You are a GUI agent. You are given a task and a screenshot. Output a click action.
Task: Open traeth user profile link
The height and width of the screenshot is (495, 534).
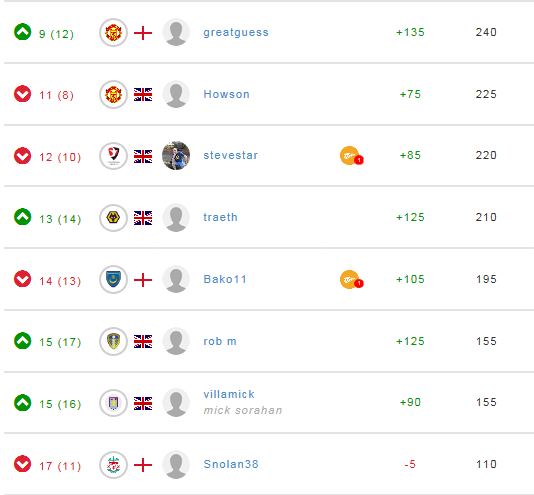tap(220, 218)
